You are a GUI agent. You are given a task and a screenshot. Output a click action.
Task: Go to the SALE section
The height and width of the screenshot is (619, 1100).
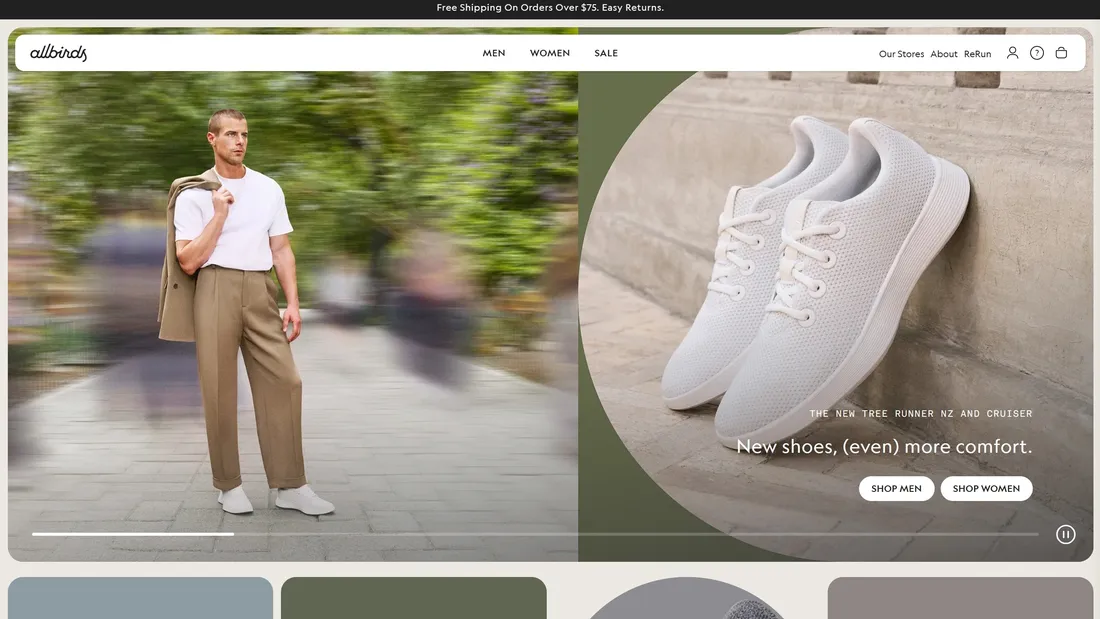click(606, 53)
